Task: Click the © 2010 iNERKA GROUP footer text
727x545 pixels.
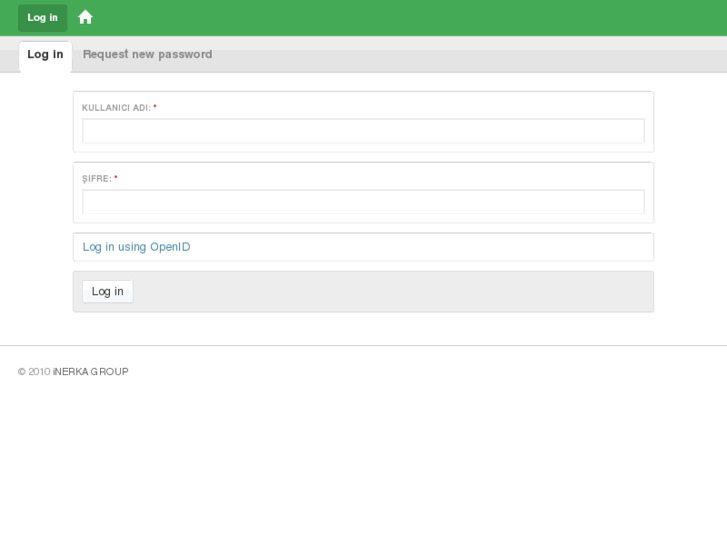Action: click(73, 372)
